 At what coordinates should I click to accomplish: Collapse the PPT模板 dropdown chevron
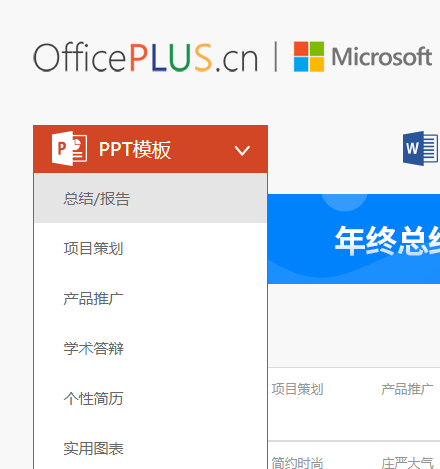pyautogui.click(x=242, y=150)
